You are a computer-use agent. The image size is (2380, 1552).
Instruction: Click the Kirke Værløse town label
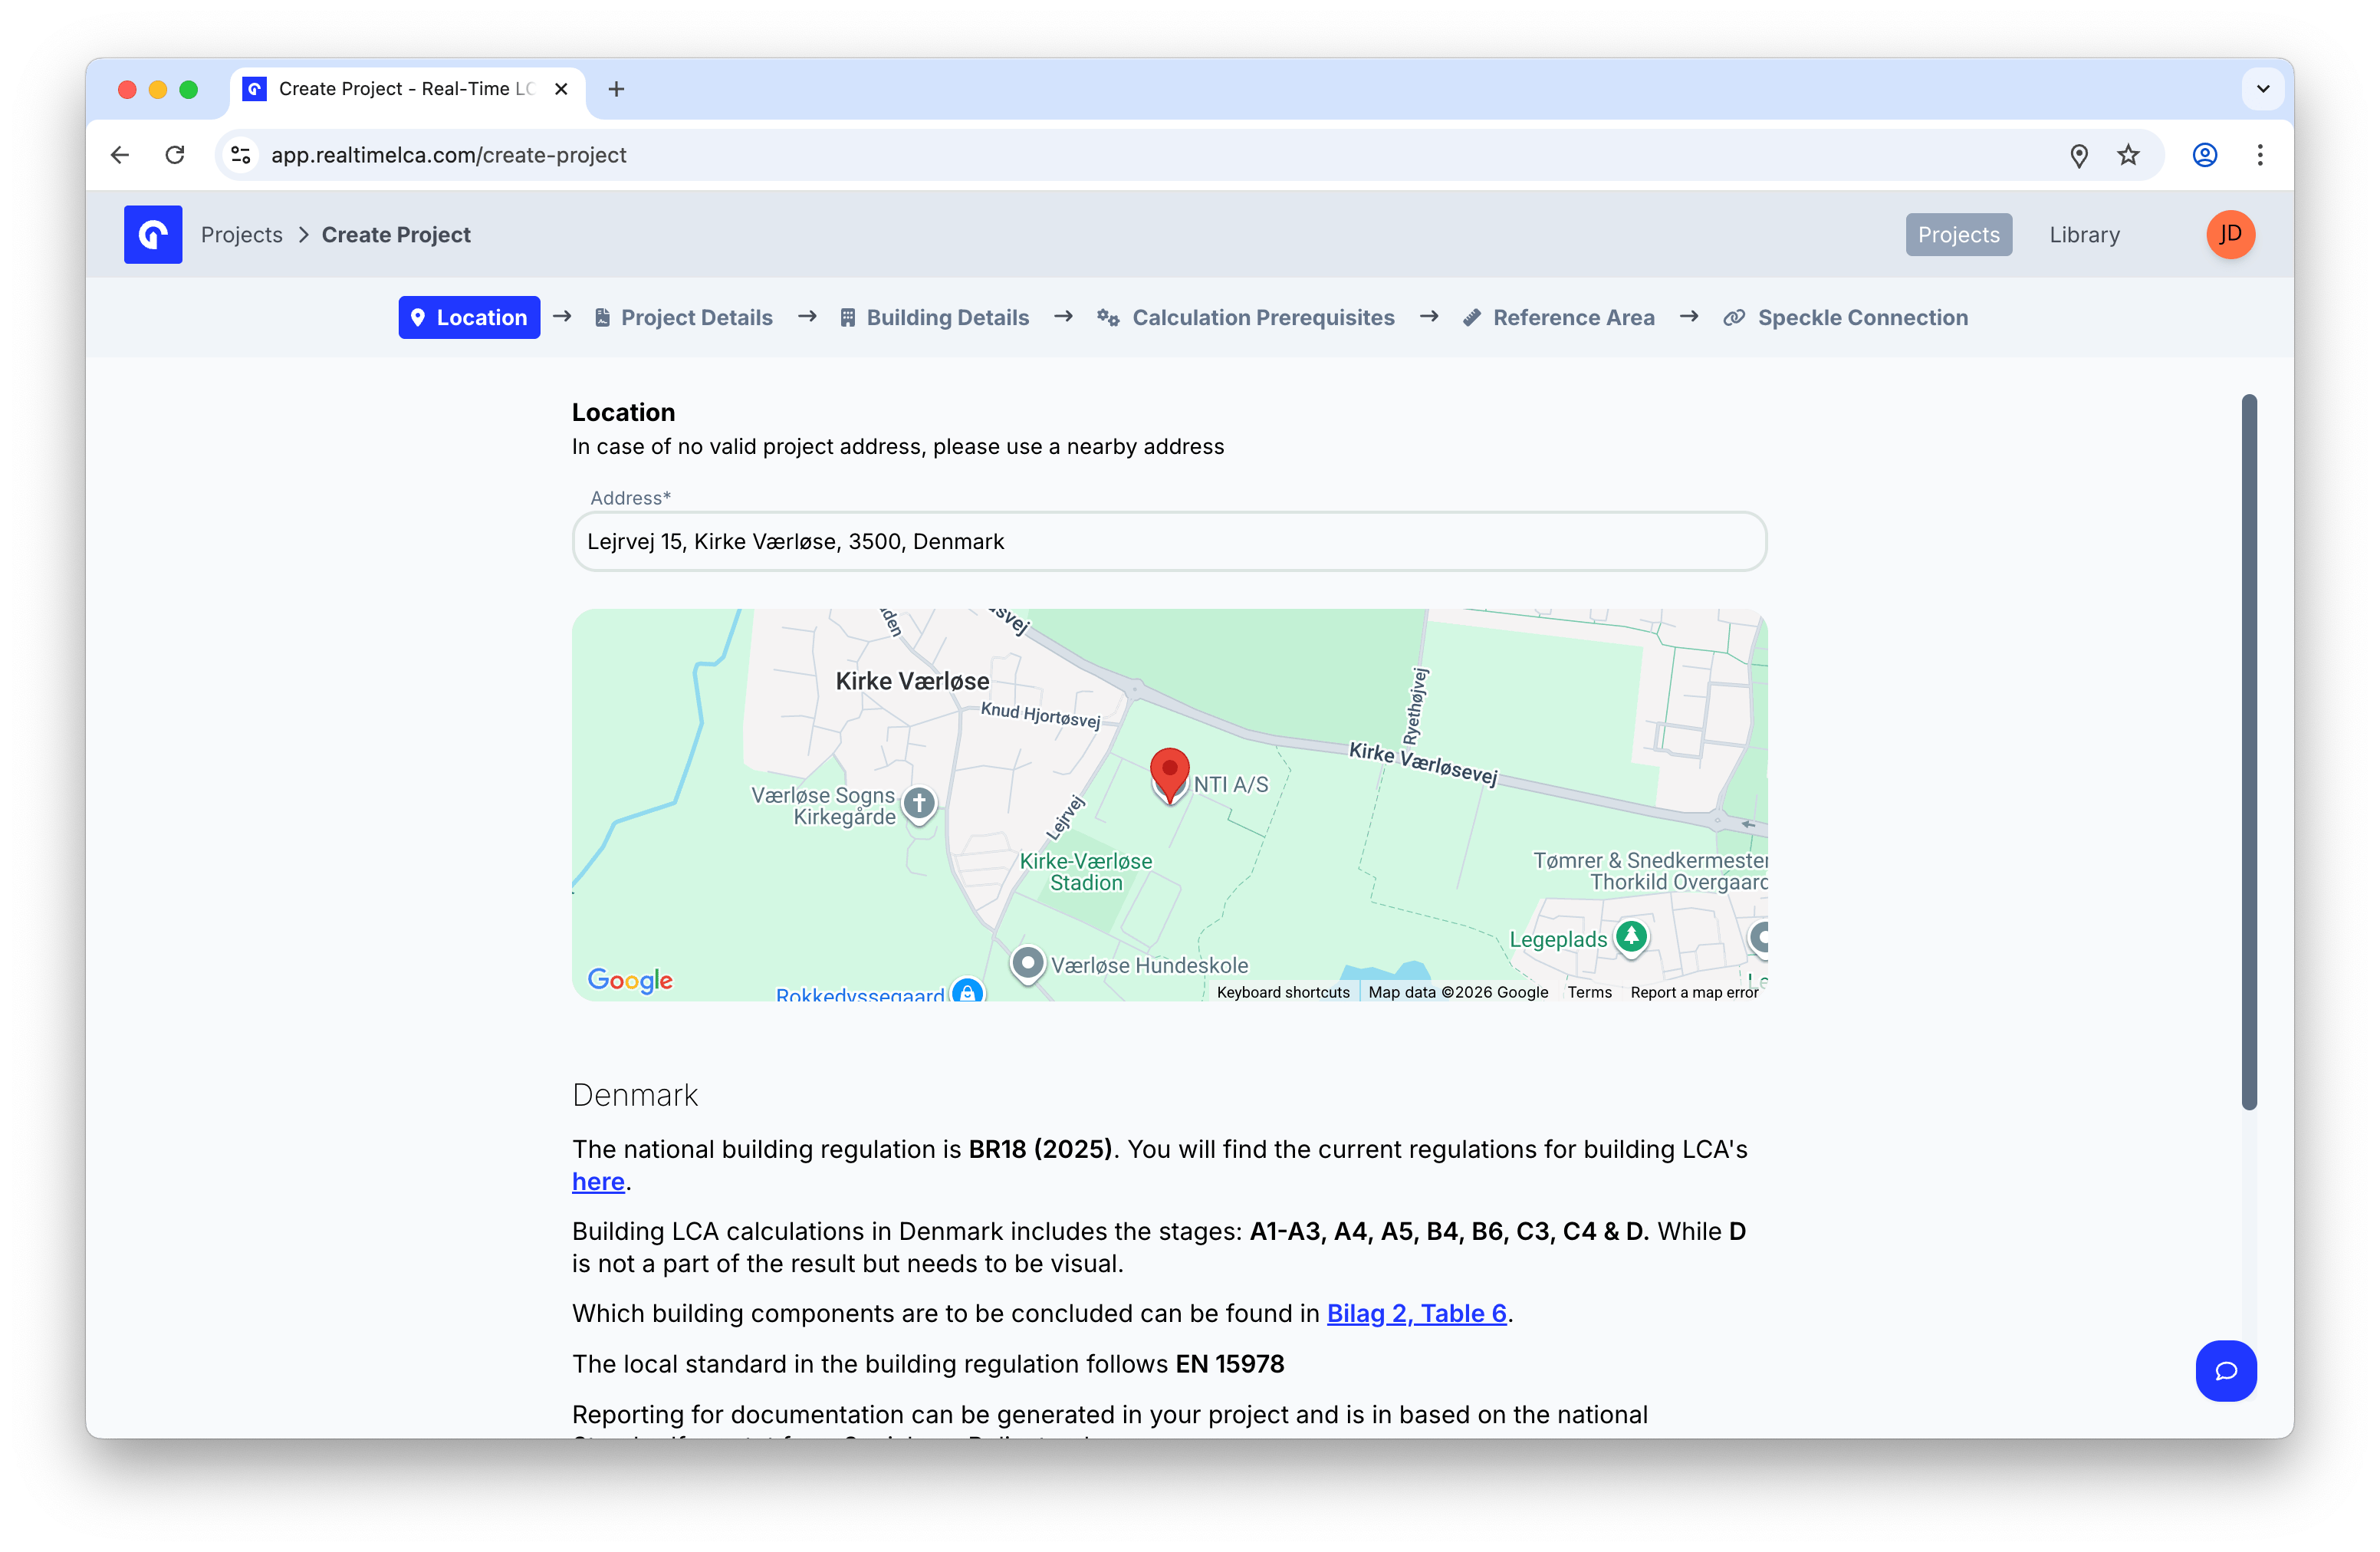[912, 681]
